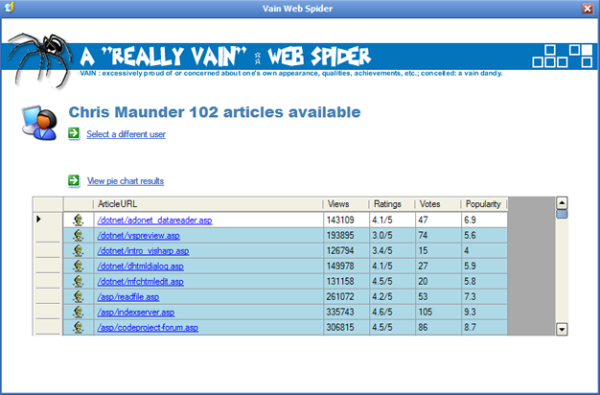Sort by the Views column header

346,204
